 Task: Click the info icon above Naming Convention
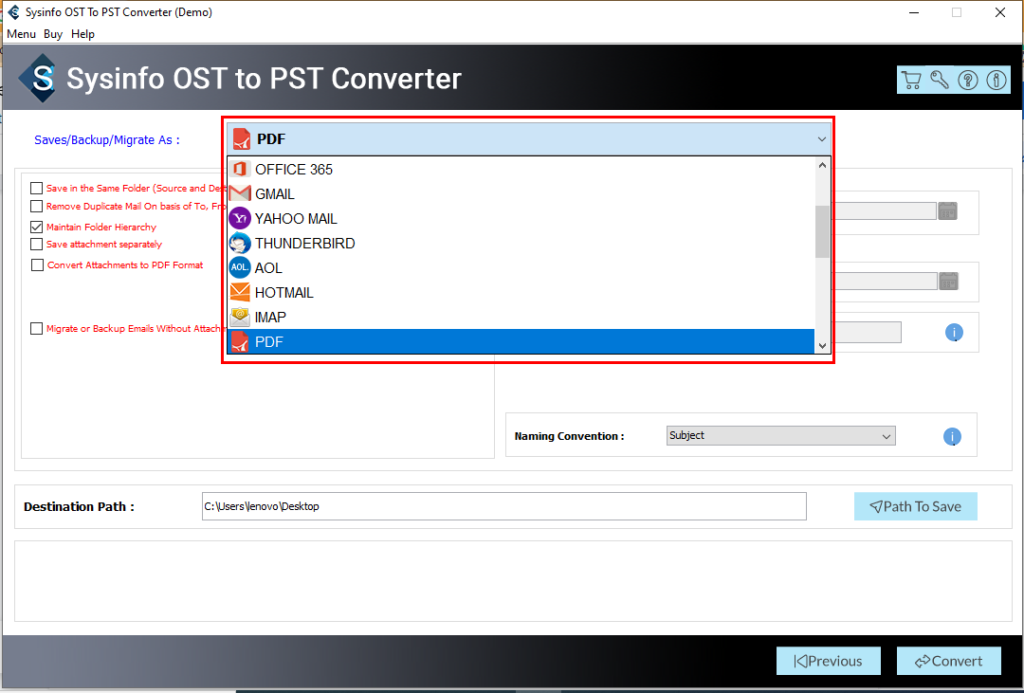(x=954, y=332)
